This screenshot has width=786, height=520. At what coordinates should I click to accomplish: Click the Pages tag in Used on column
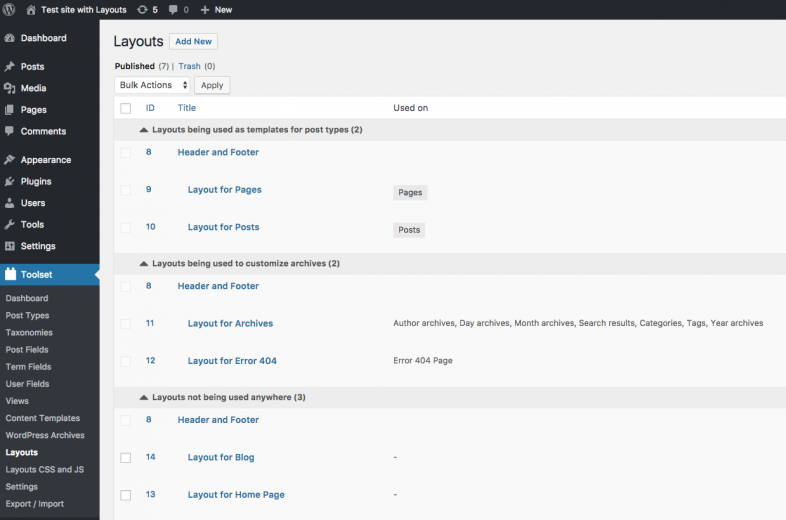tap(410, 193)
